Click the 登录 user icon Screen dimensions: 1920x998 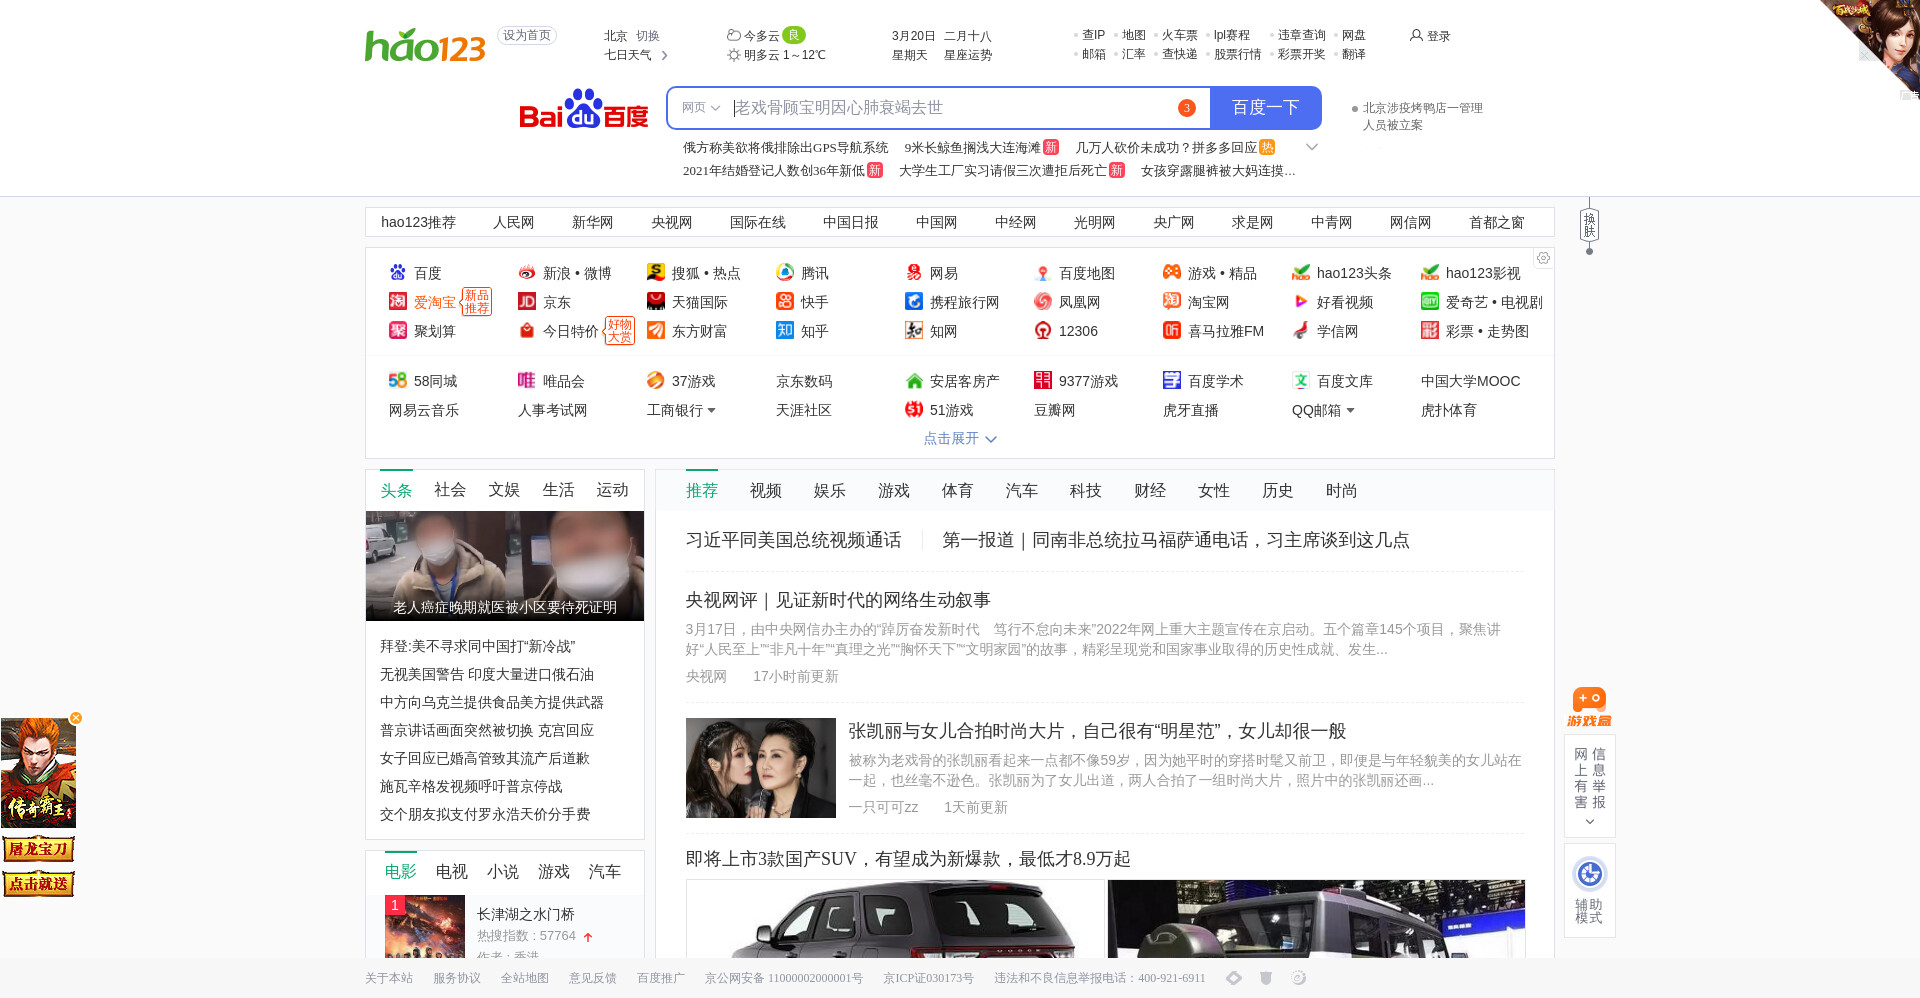pos(1416,35)
